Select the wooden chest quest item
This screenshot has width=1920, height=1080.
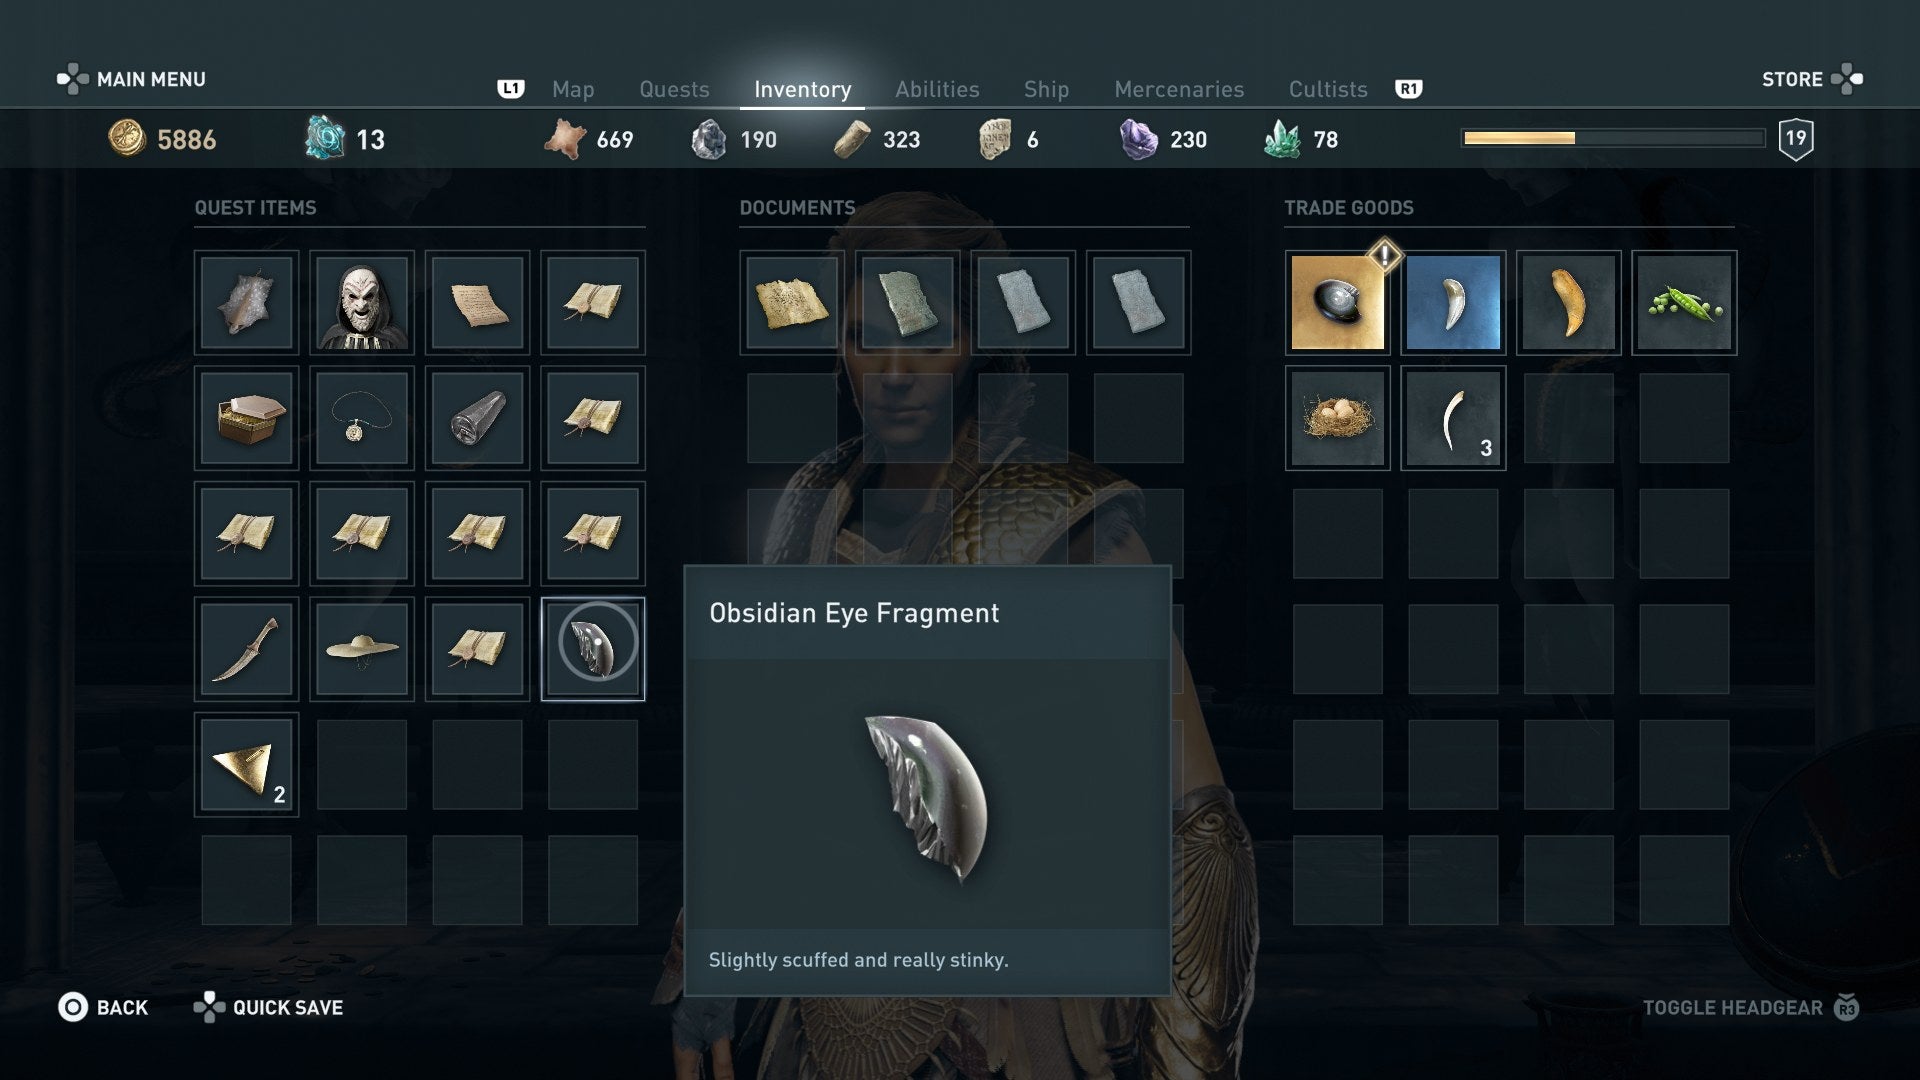(x=246, y=418)
